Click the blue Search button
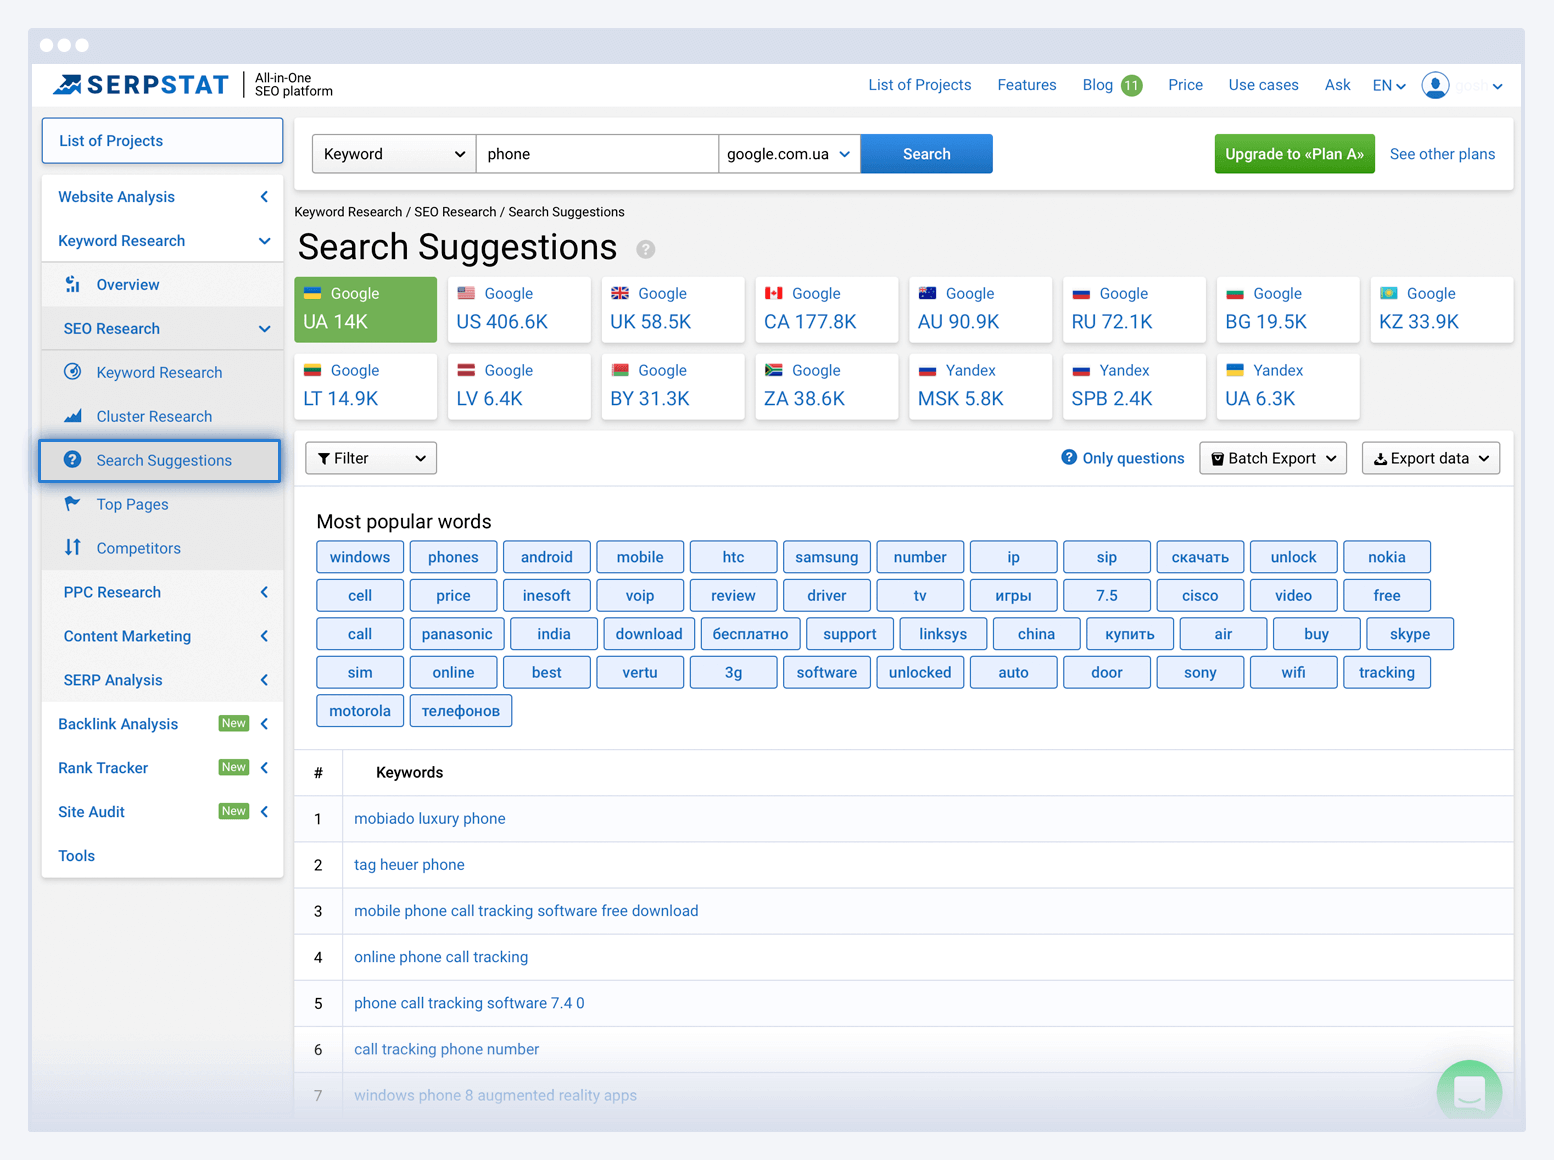The width and height of the screenshot is (1554, 1160). [926, 154]
